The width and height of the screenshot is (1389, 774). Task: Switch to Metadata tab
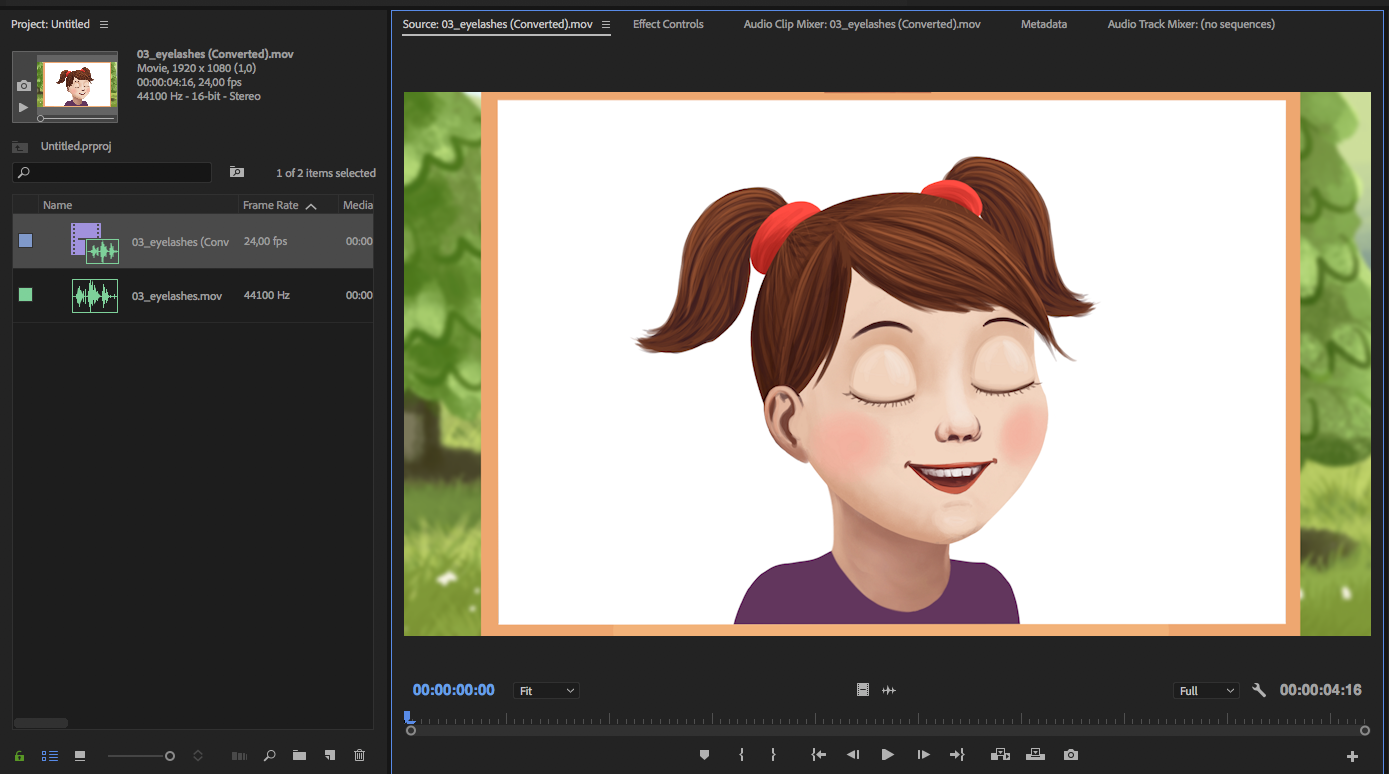click(1044, 24)
